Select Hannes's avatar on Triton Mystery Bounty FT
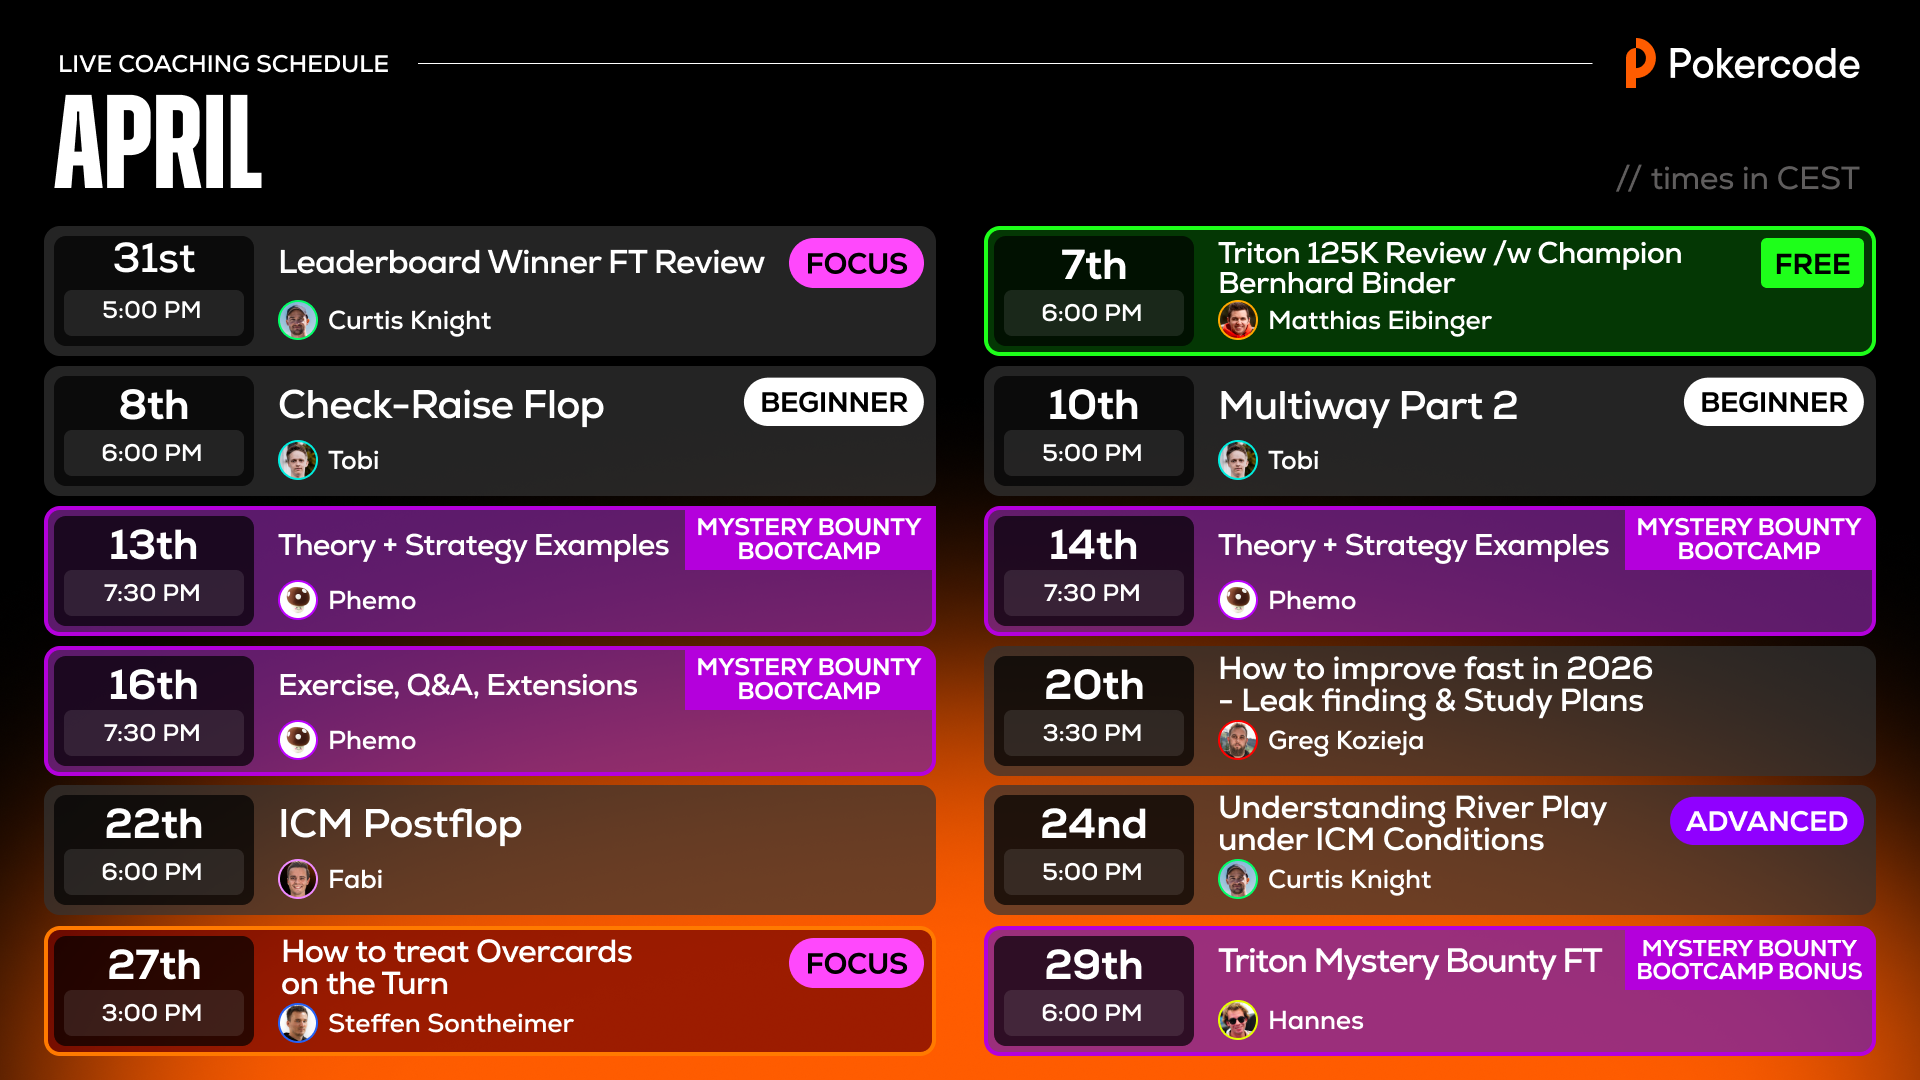 coord(1238,1021)
